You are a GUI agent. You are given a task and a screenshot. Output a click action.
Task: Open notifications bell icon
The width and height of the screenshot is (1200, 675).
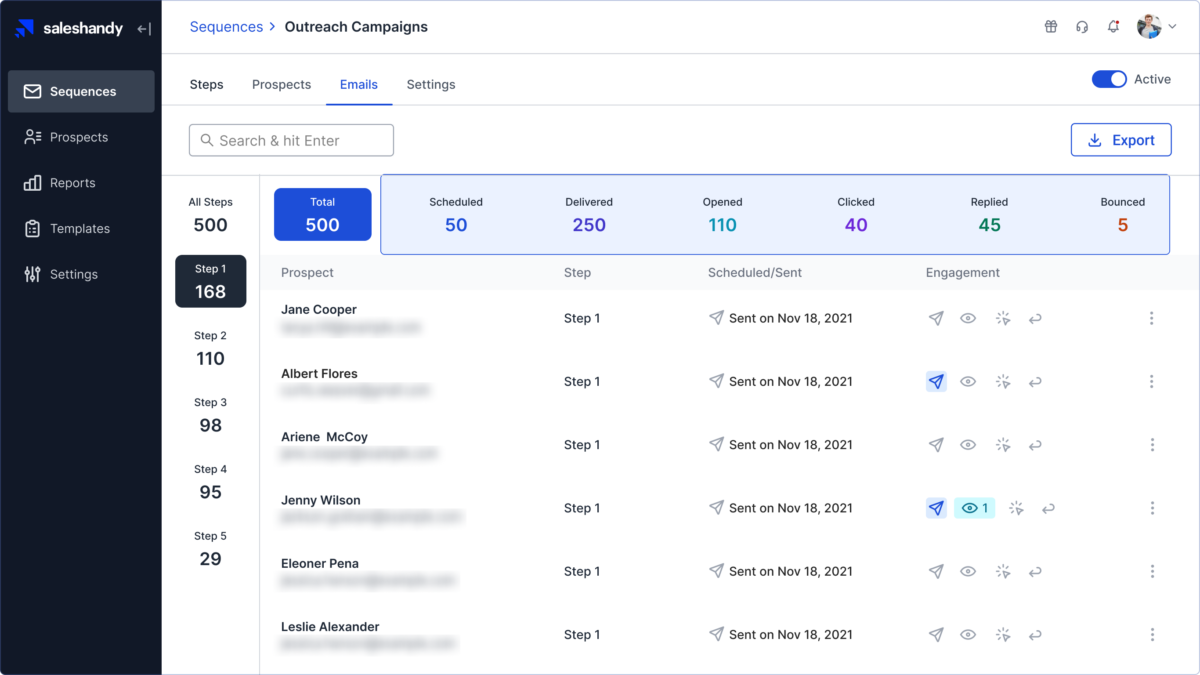coord(1113,27)
